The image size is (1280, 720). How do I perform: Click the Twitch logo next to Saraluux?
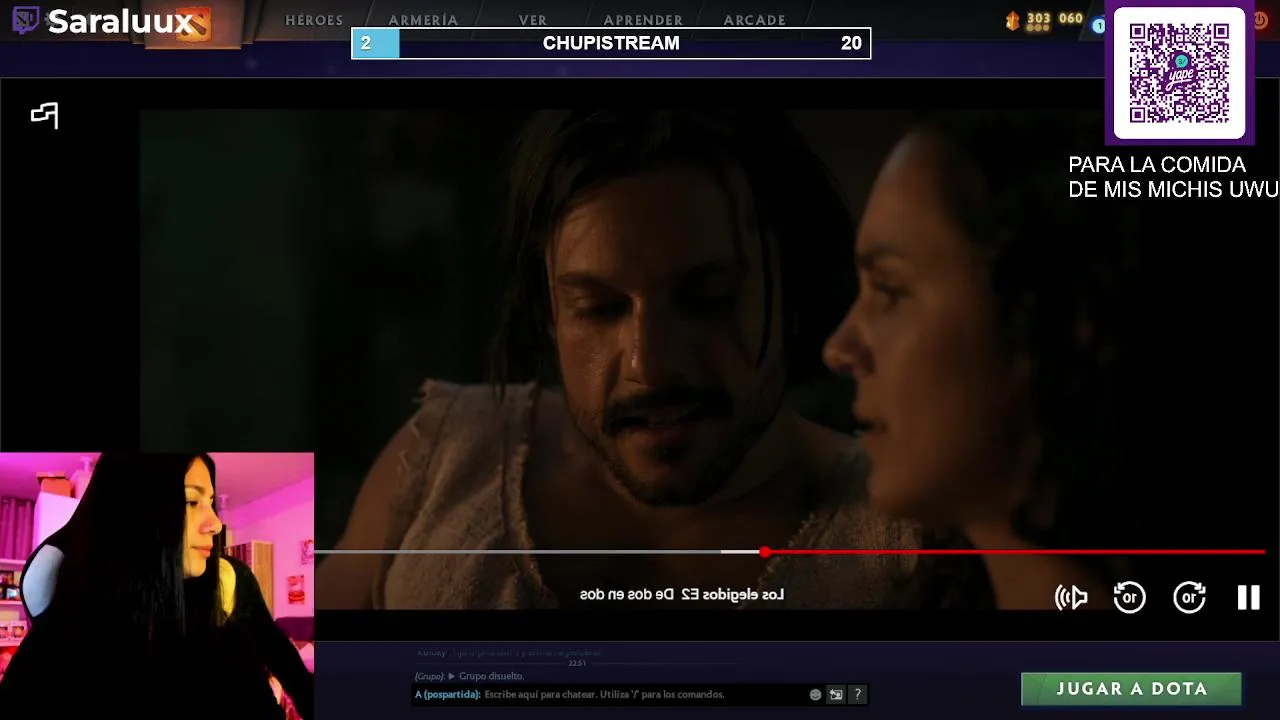(26, 20)
